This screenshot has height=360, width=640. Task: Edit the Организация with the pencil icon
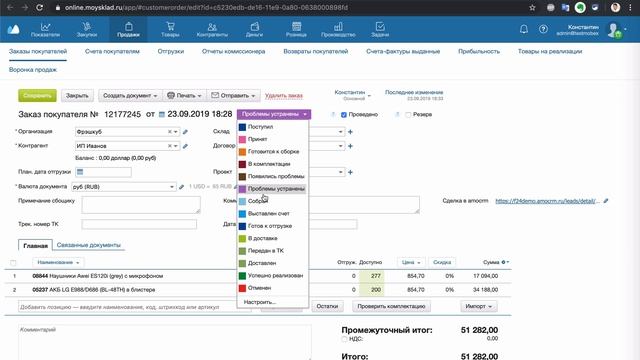(x=185, y=132)
